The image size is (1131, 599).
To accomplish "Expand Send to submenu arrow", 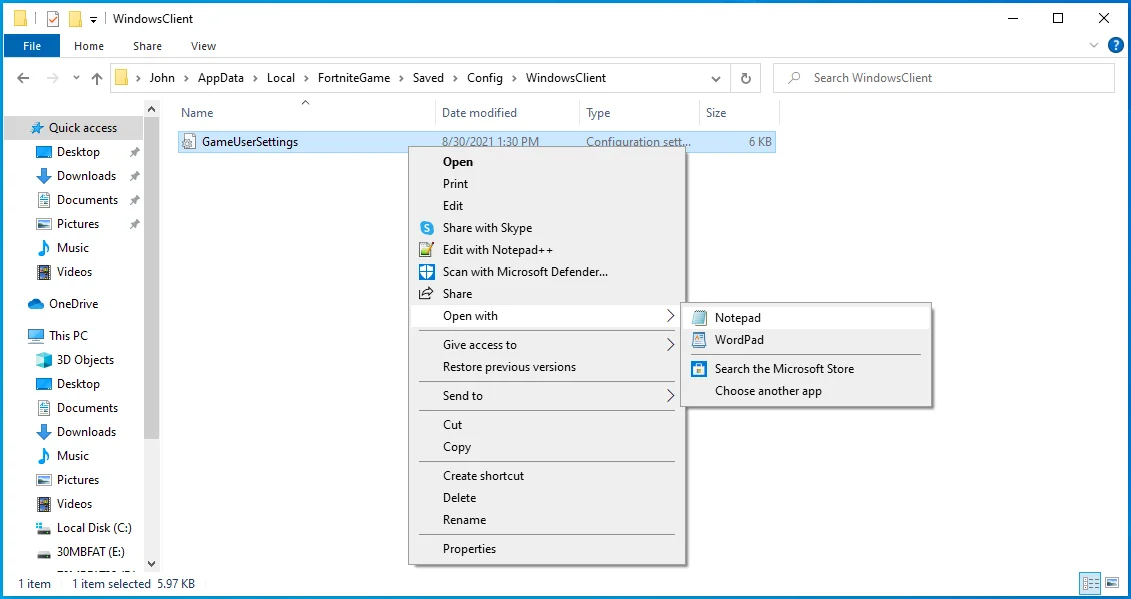I will pyautogui.click(x=670, y=396).
